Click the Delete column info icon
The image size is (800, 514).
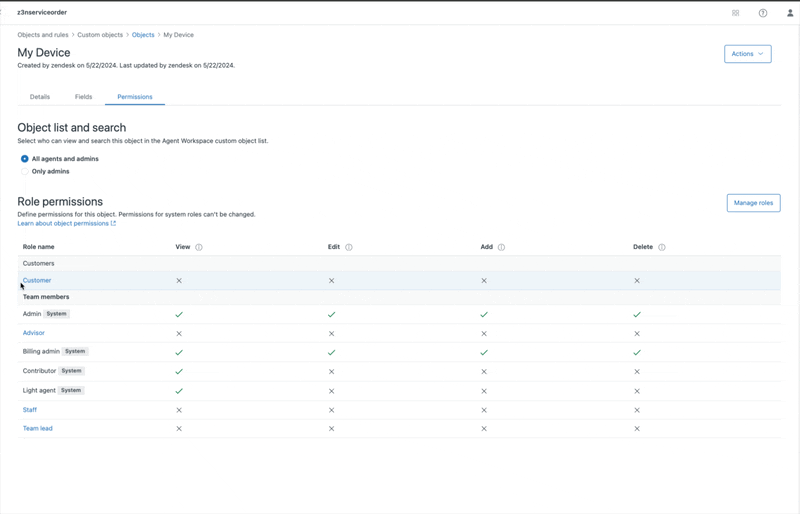(662, 247)
